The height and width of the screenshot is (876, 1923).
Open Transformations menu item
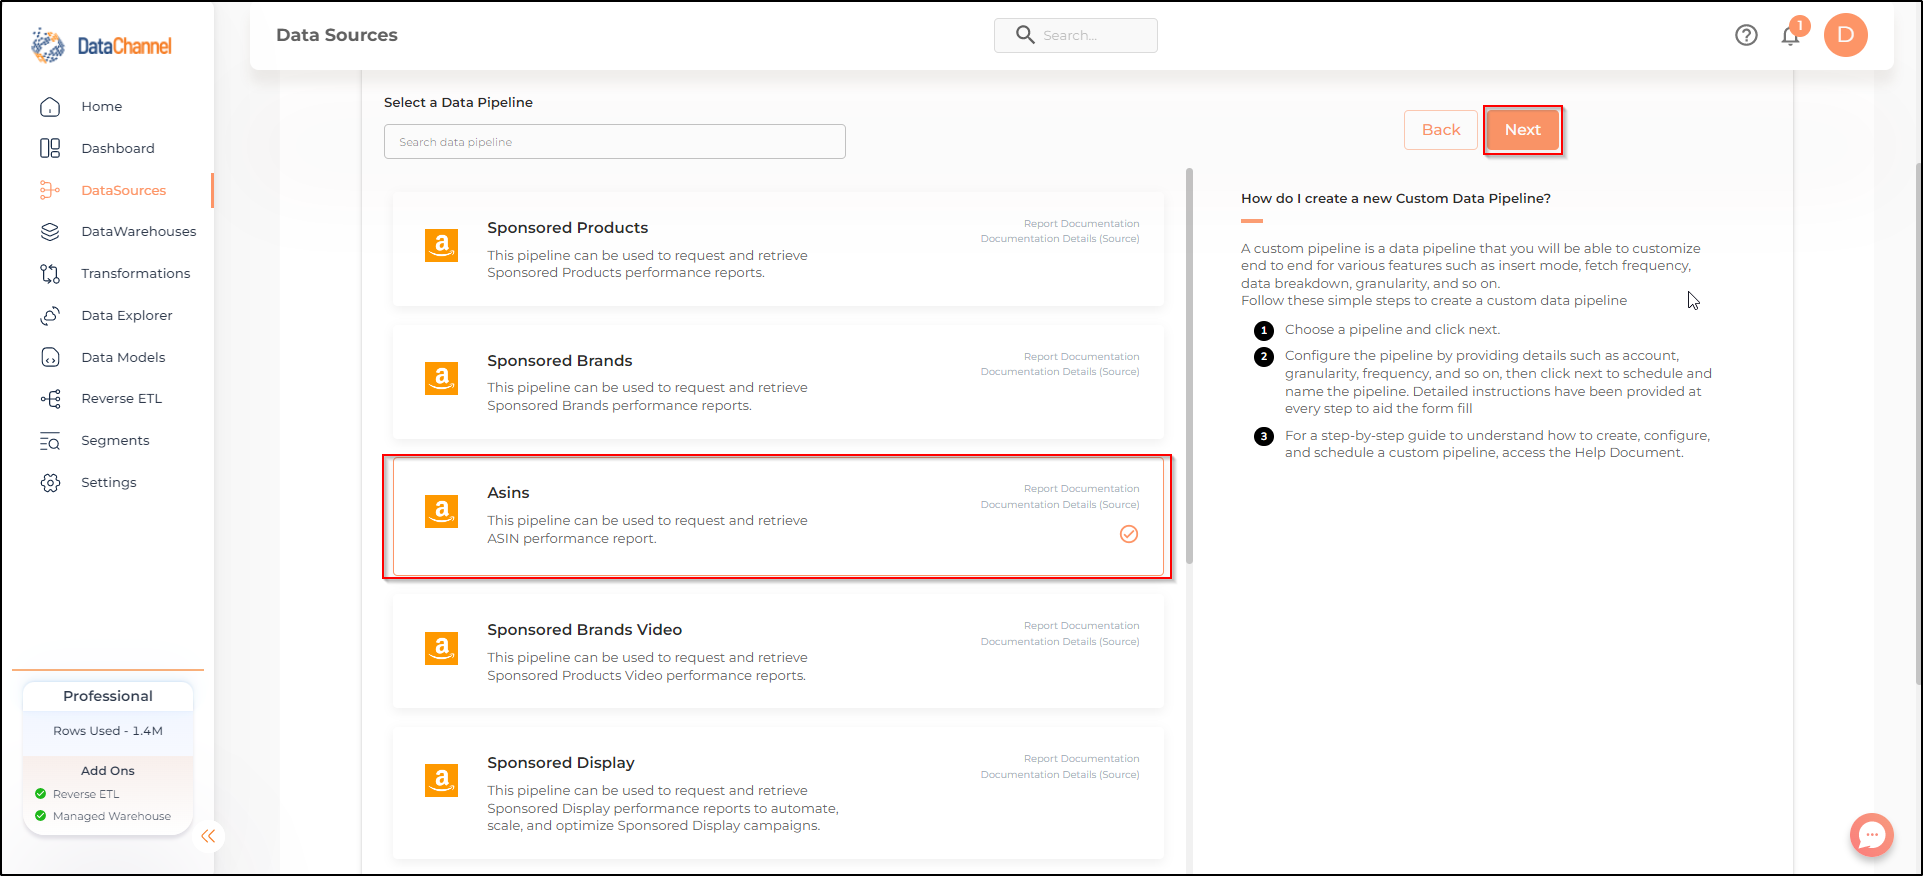(136, 274)
